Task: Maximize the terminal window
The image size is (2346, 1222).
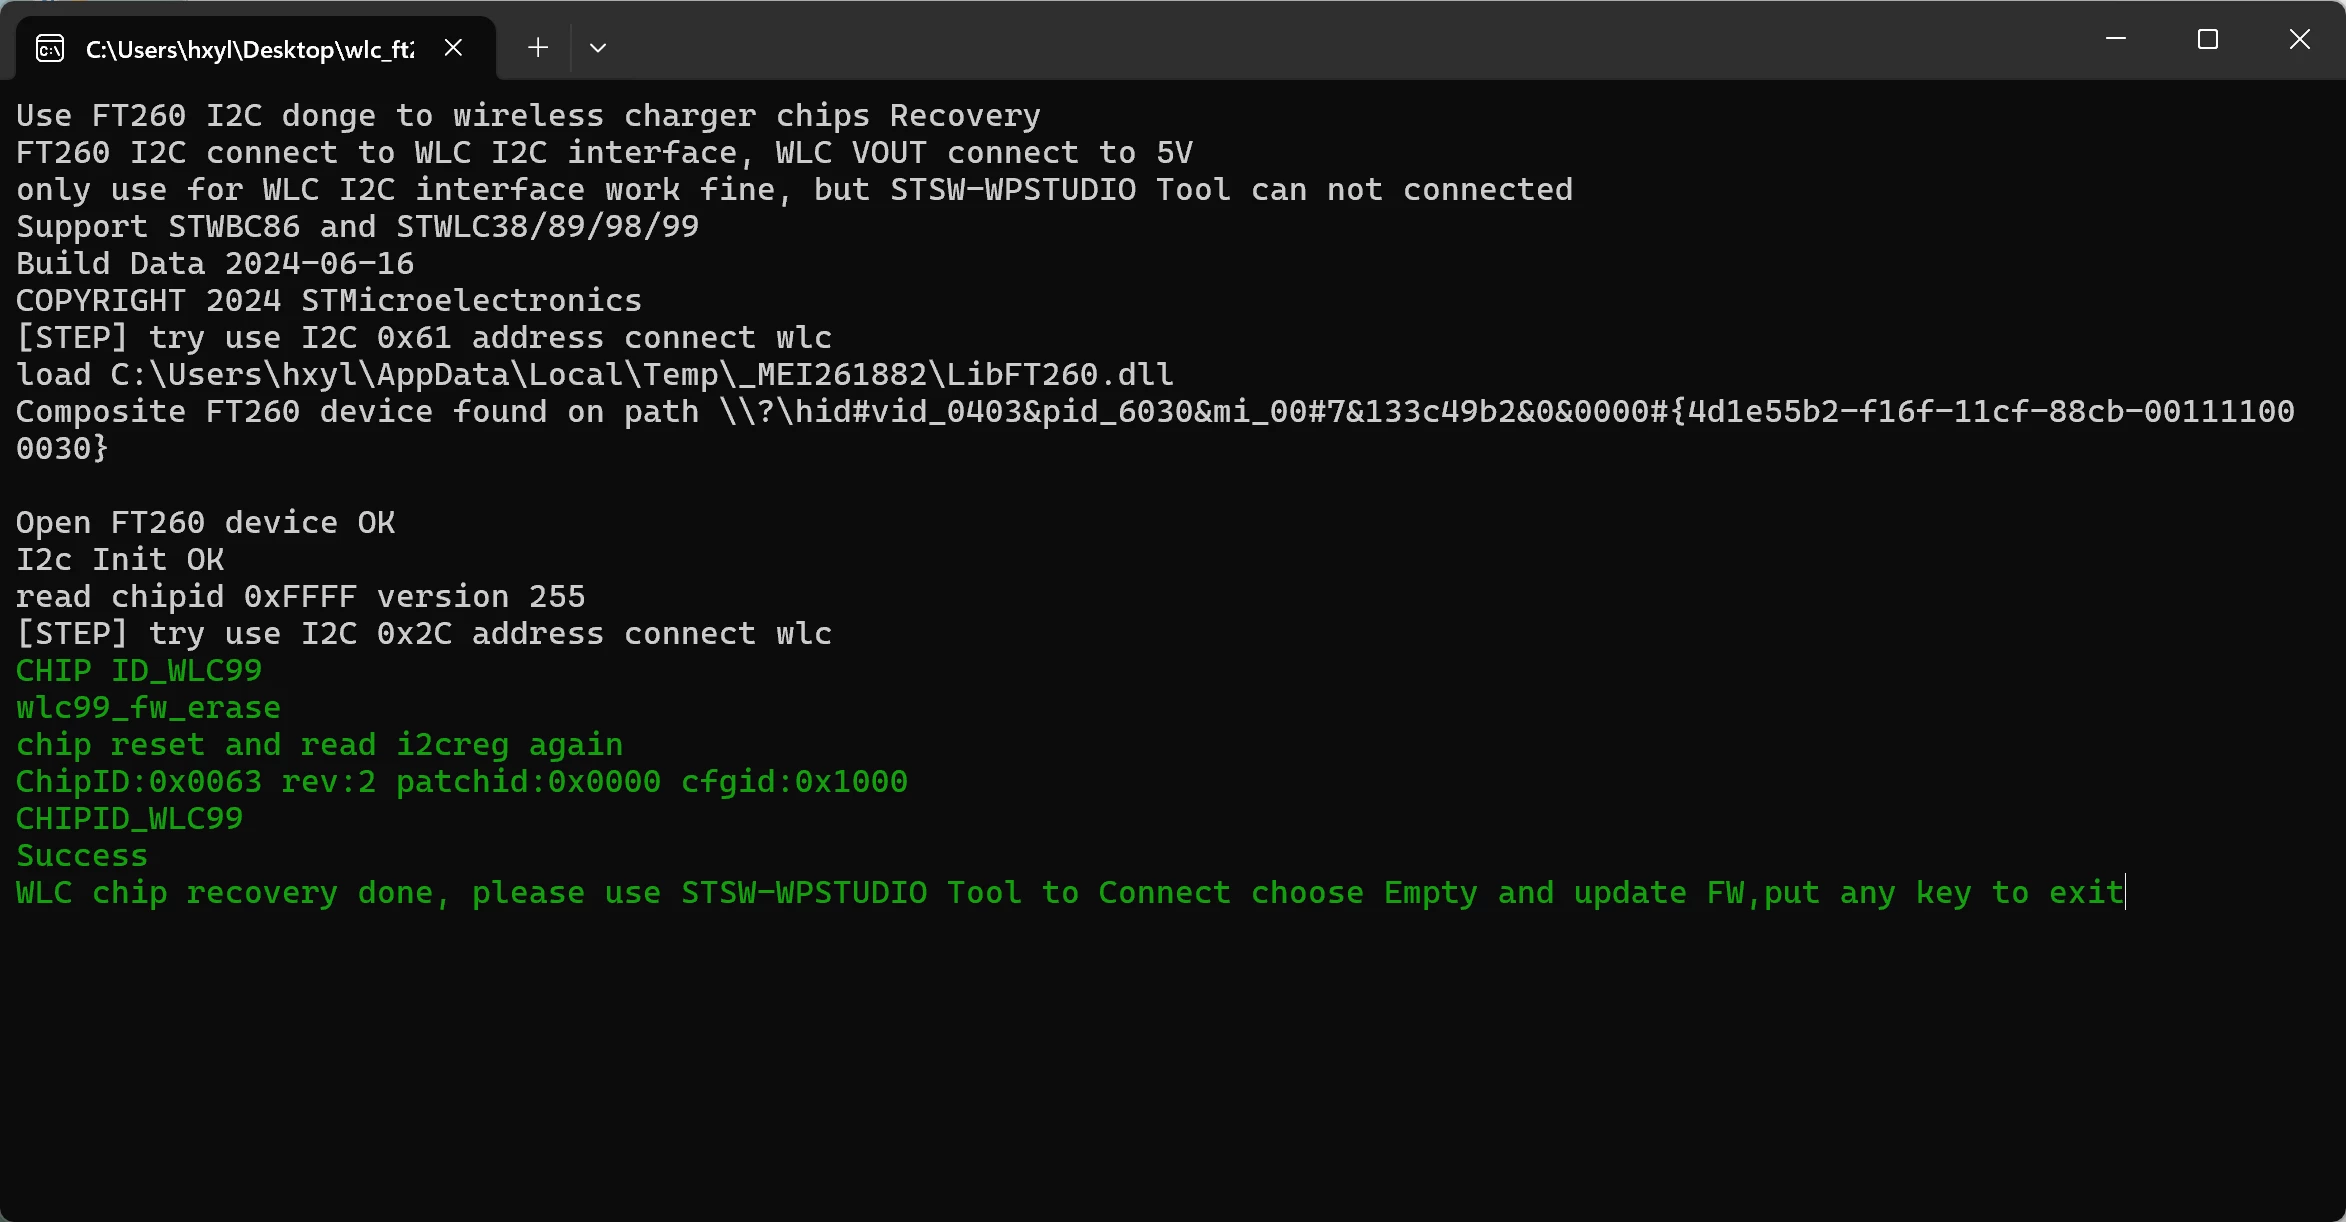Action: click(2208, 39)
